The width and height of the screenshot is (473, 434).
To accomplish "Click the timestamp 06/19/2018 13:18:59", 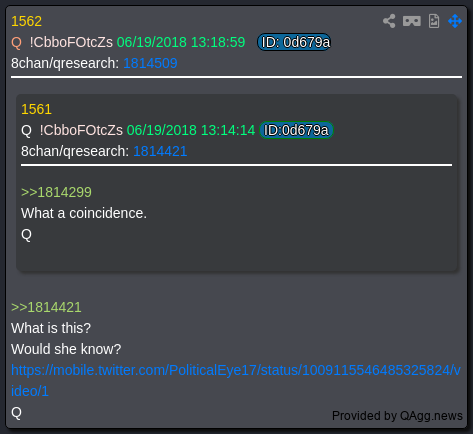I will (x=181, y=42).
